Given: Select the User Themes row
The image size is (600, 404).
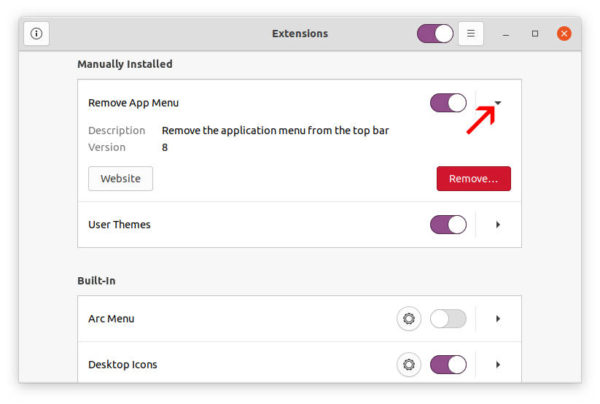Looking at the screenshot, I should point(299,225).
